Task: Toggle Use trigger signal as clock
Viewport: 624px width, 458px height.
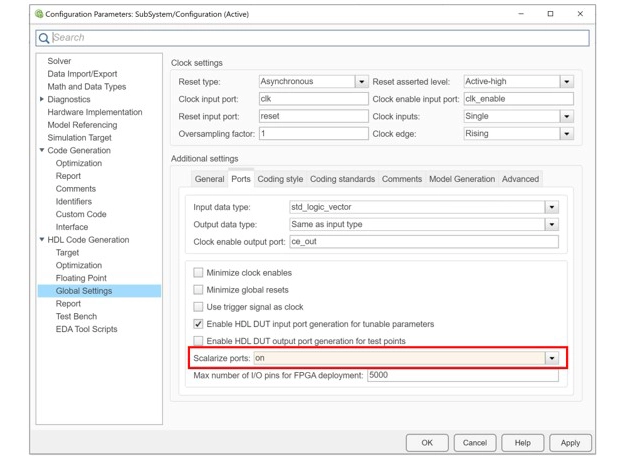Action: (x=198, y=307)
